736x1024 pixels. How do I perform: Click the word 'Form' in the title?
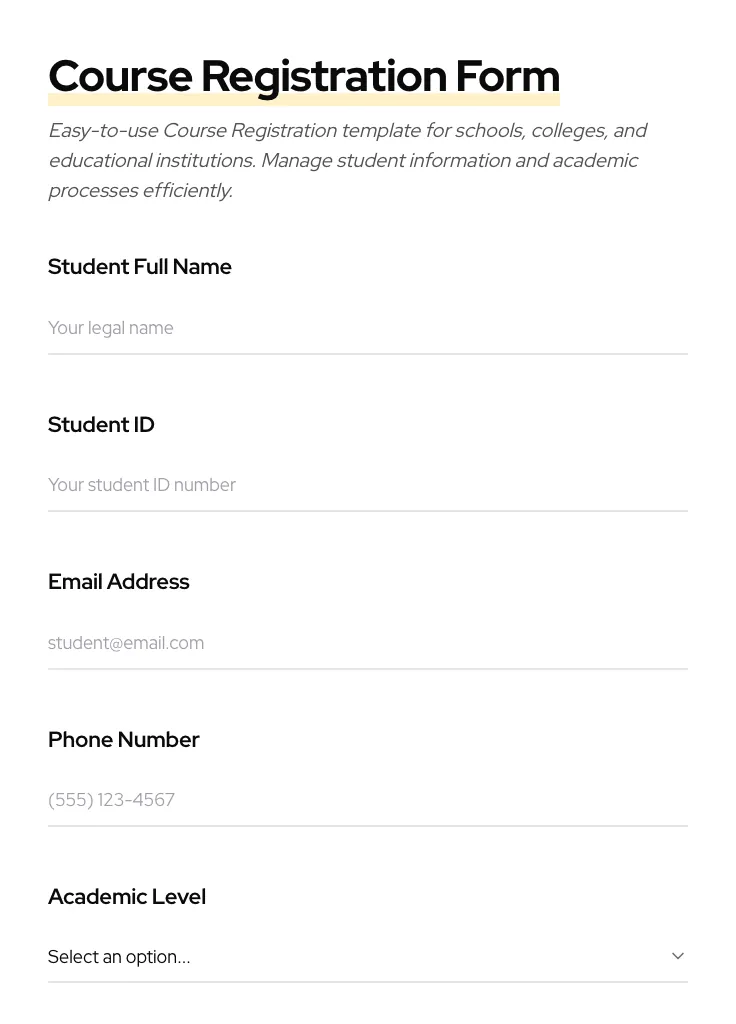(x=508, y=76)
